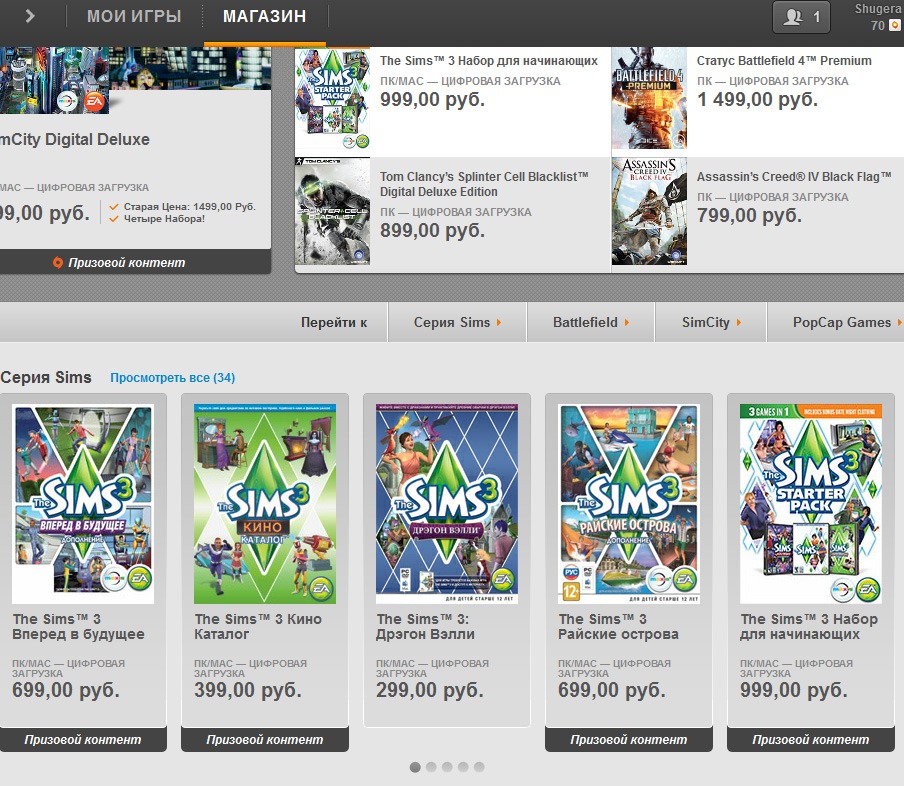Viewport: 904px width, 786px height.
Task: Open the Sims 3 Кино Каталог cover
Action: 265,504
